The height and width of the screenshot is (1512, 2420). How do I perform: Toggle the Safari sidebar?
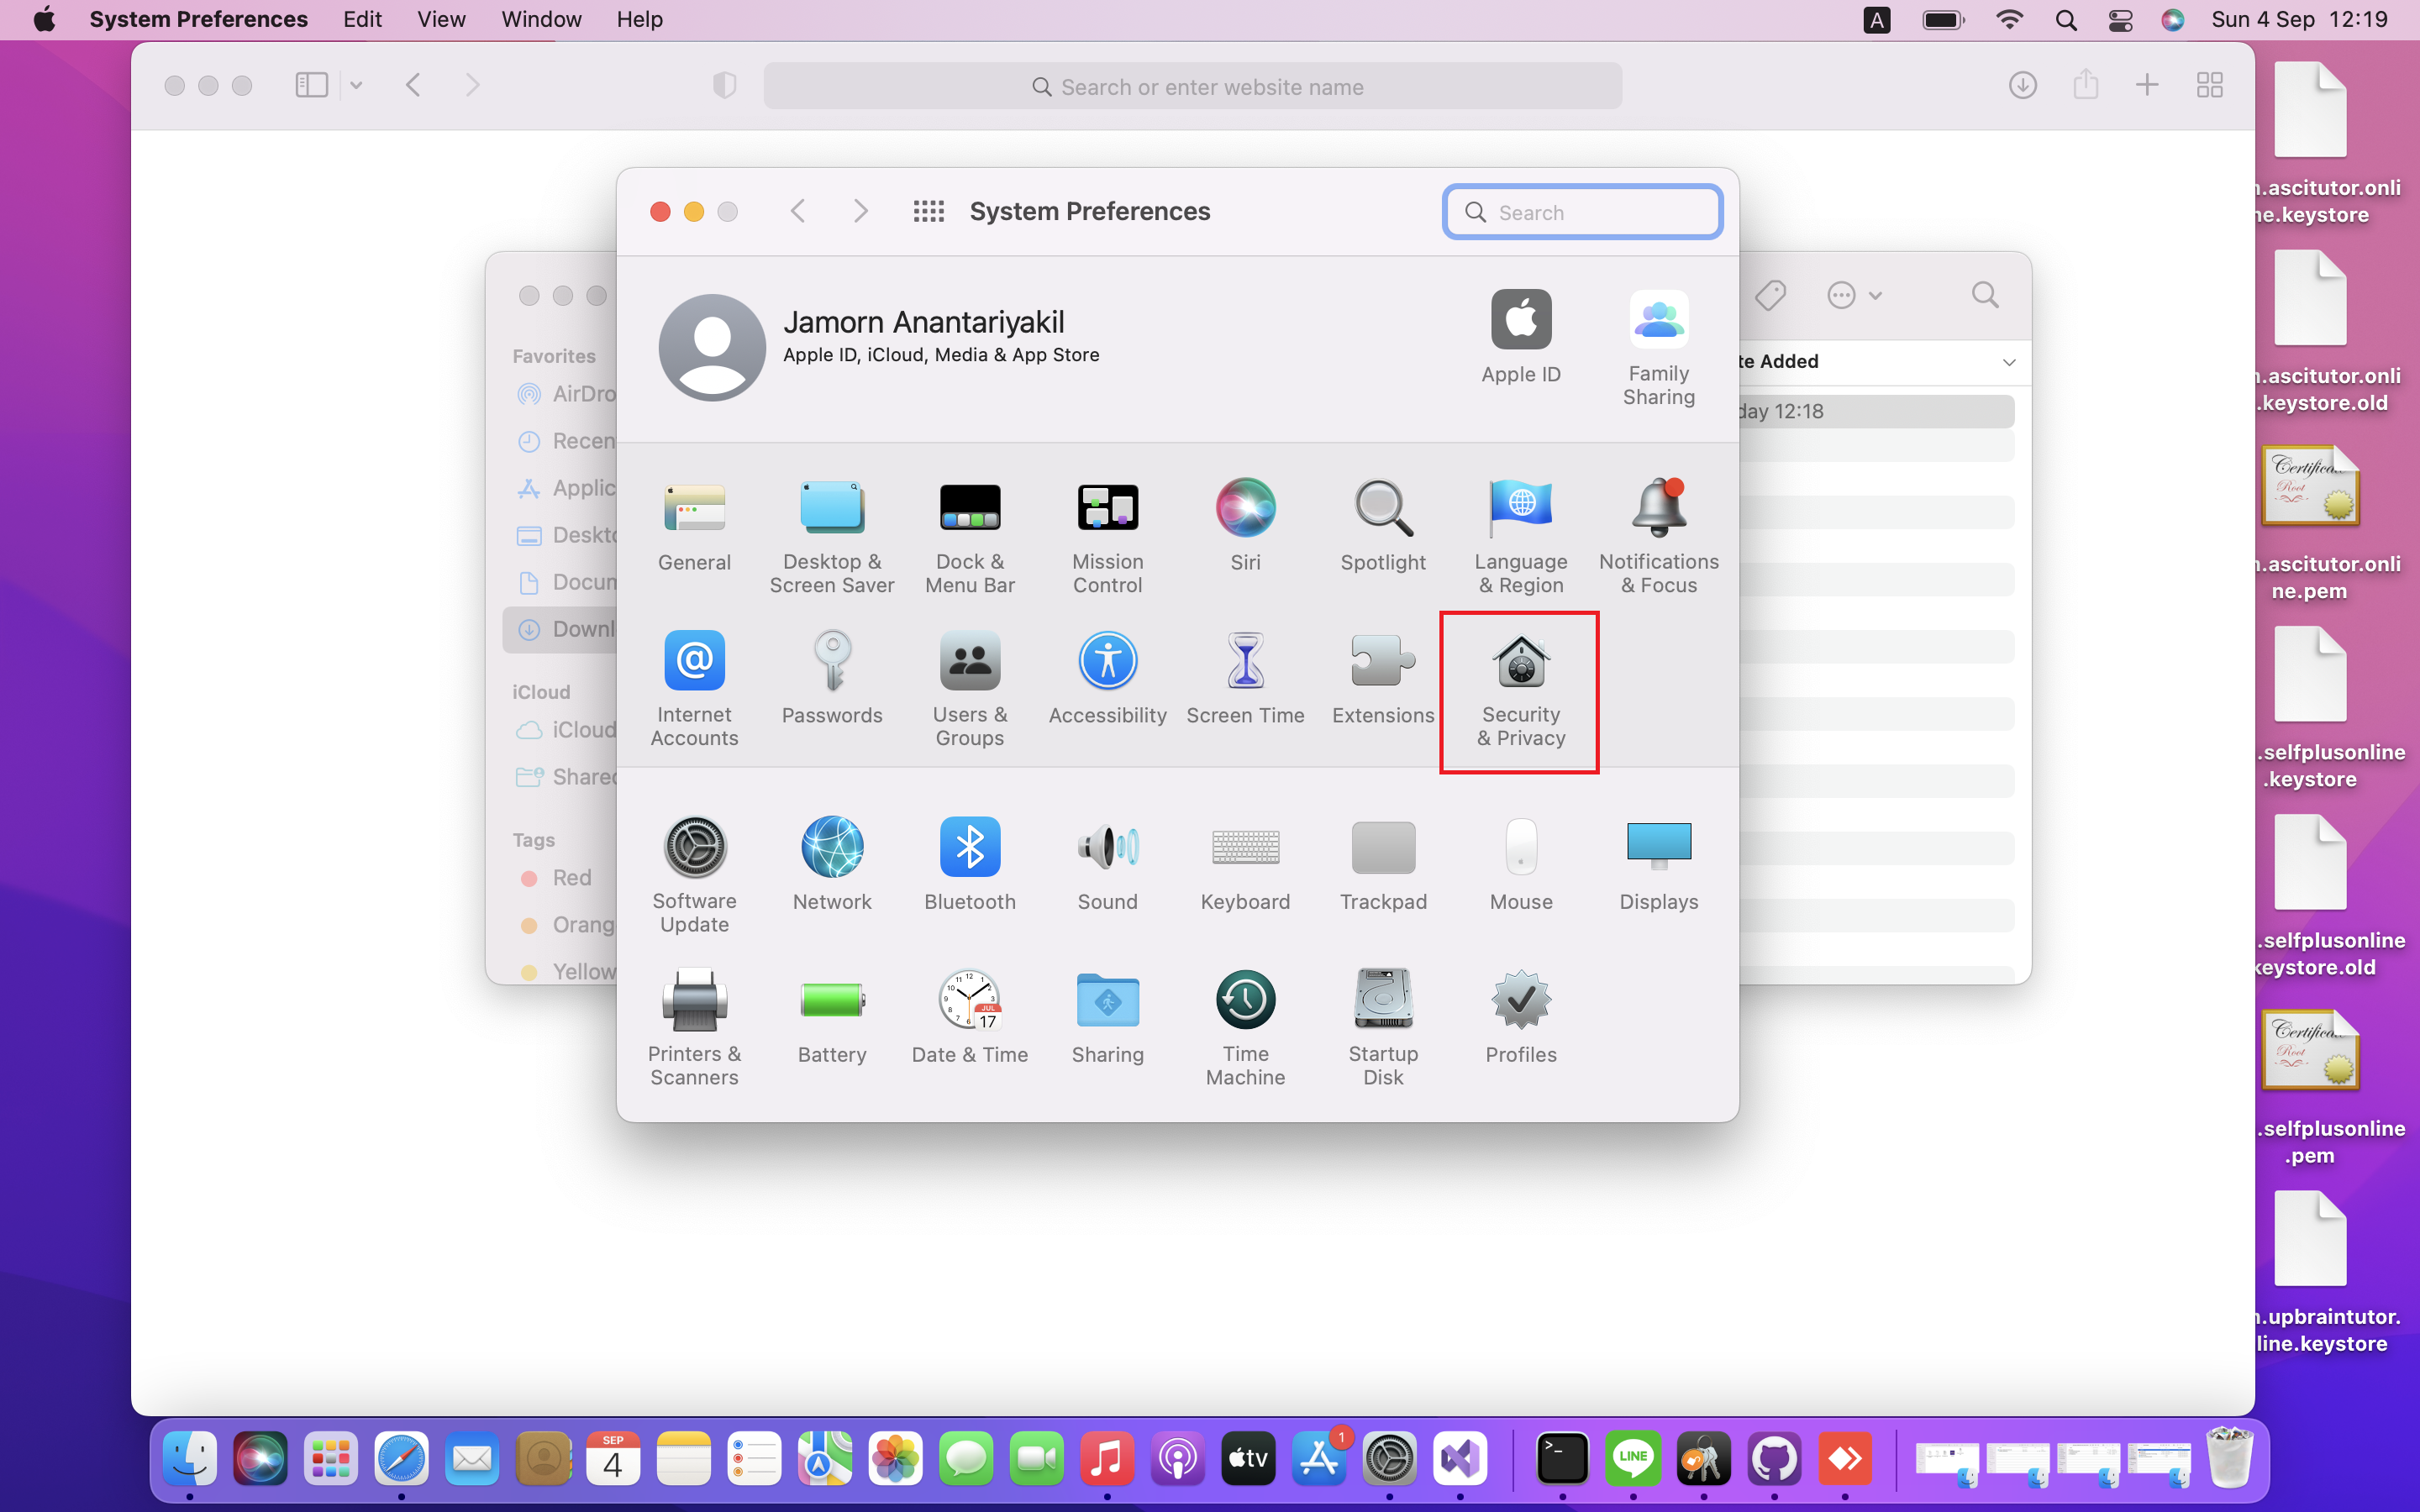click(311, 85)
